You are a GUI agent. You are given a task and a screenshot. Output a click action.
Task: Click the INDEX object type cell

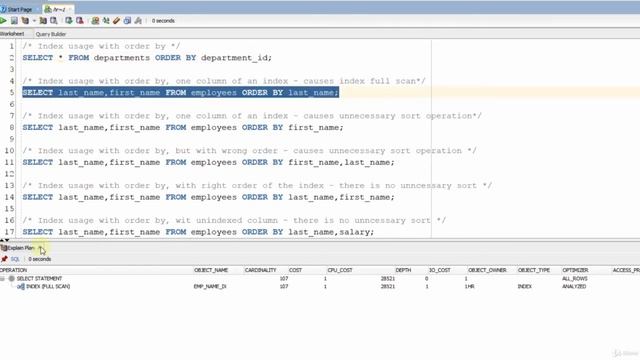(x=524, y=287)
